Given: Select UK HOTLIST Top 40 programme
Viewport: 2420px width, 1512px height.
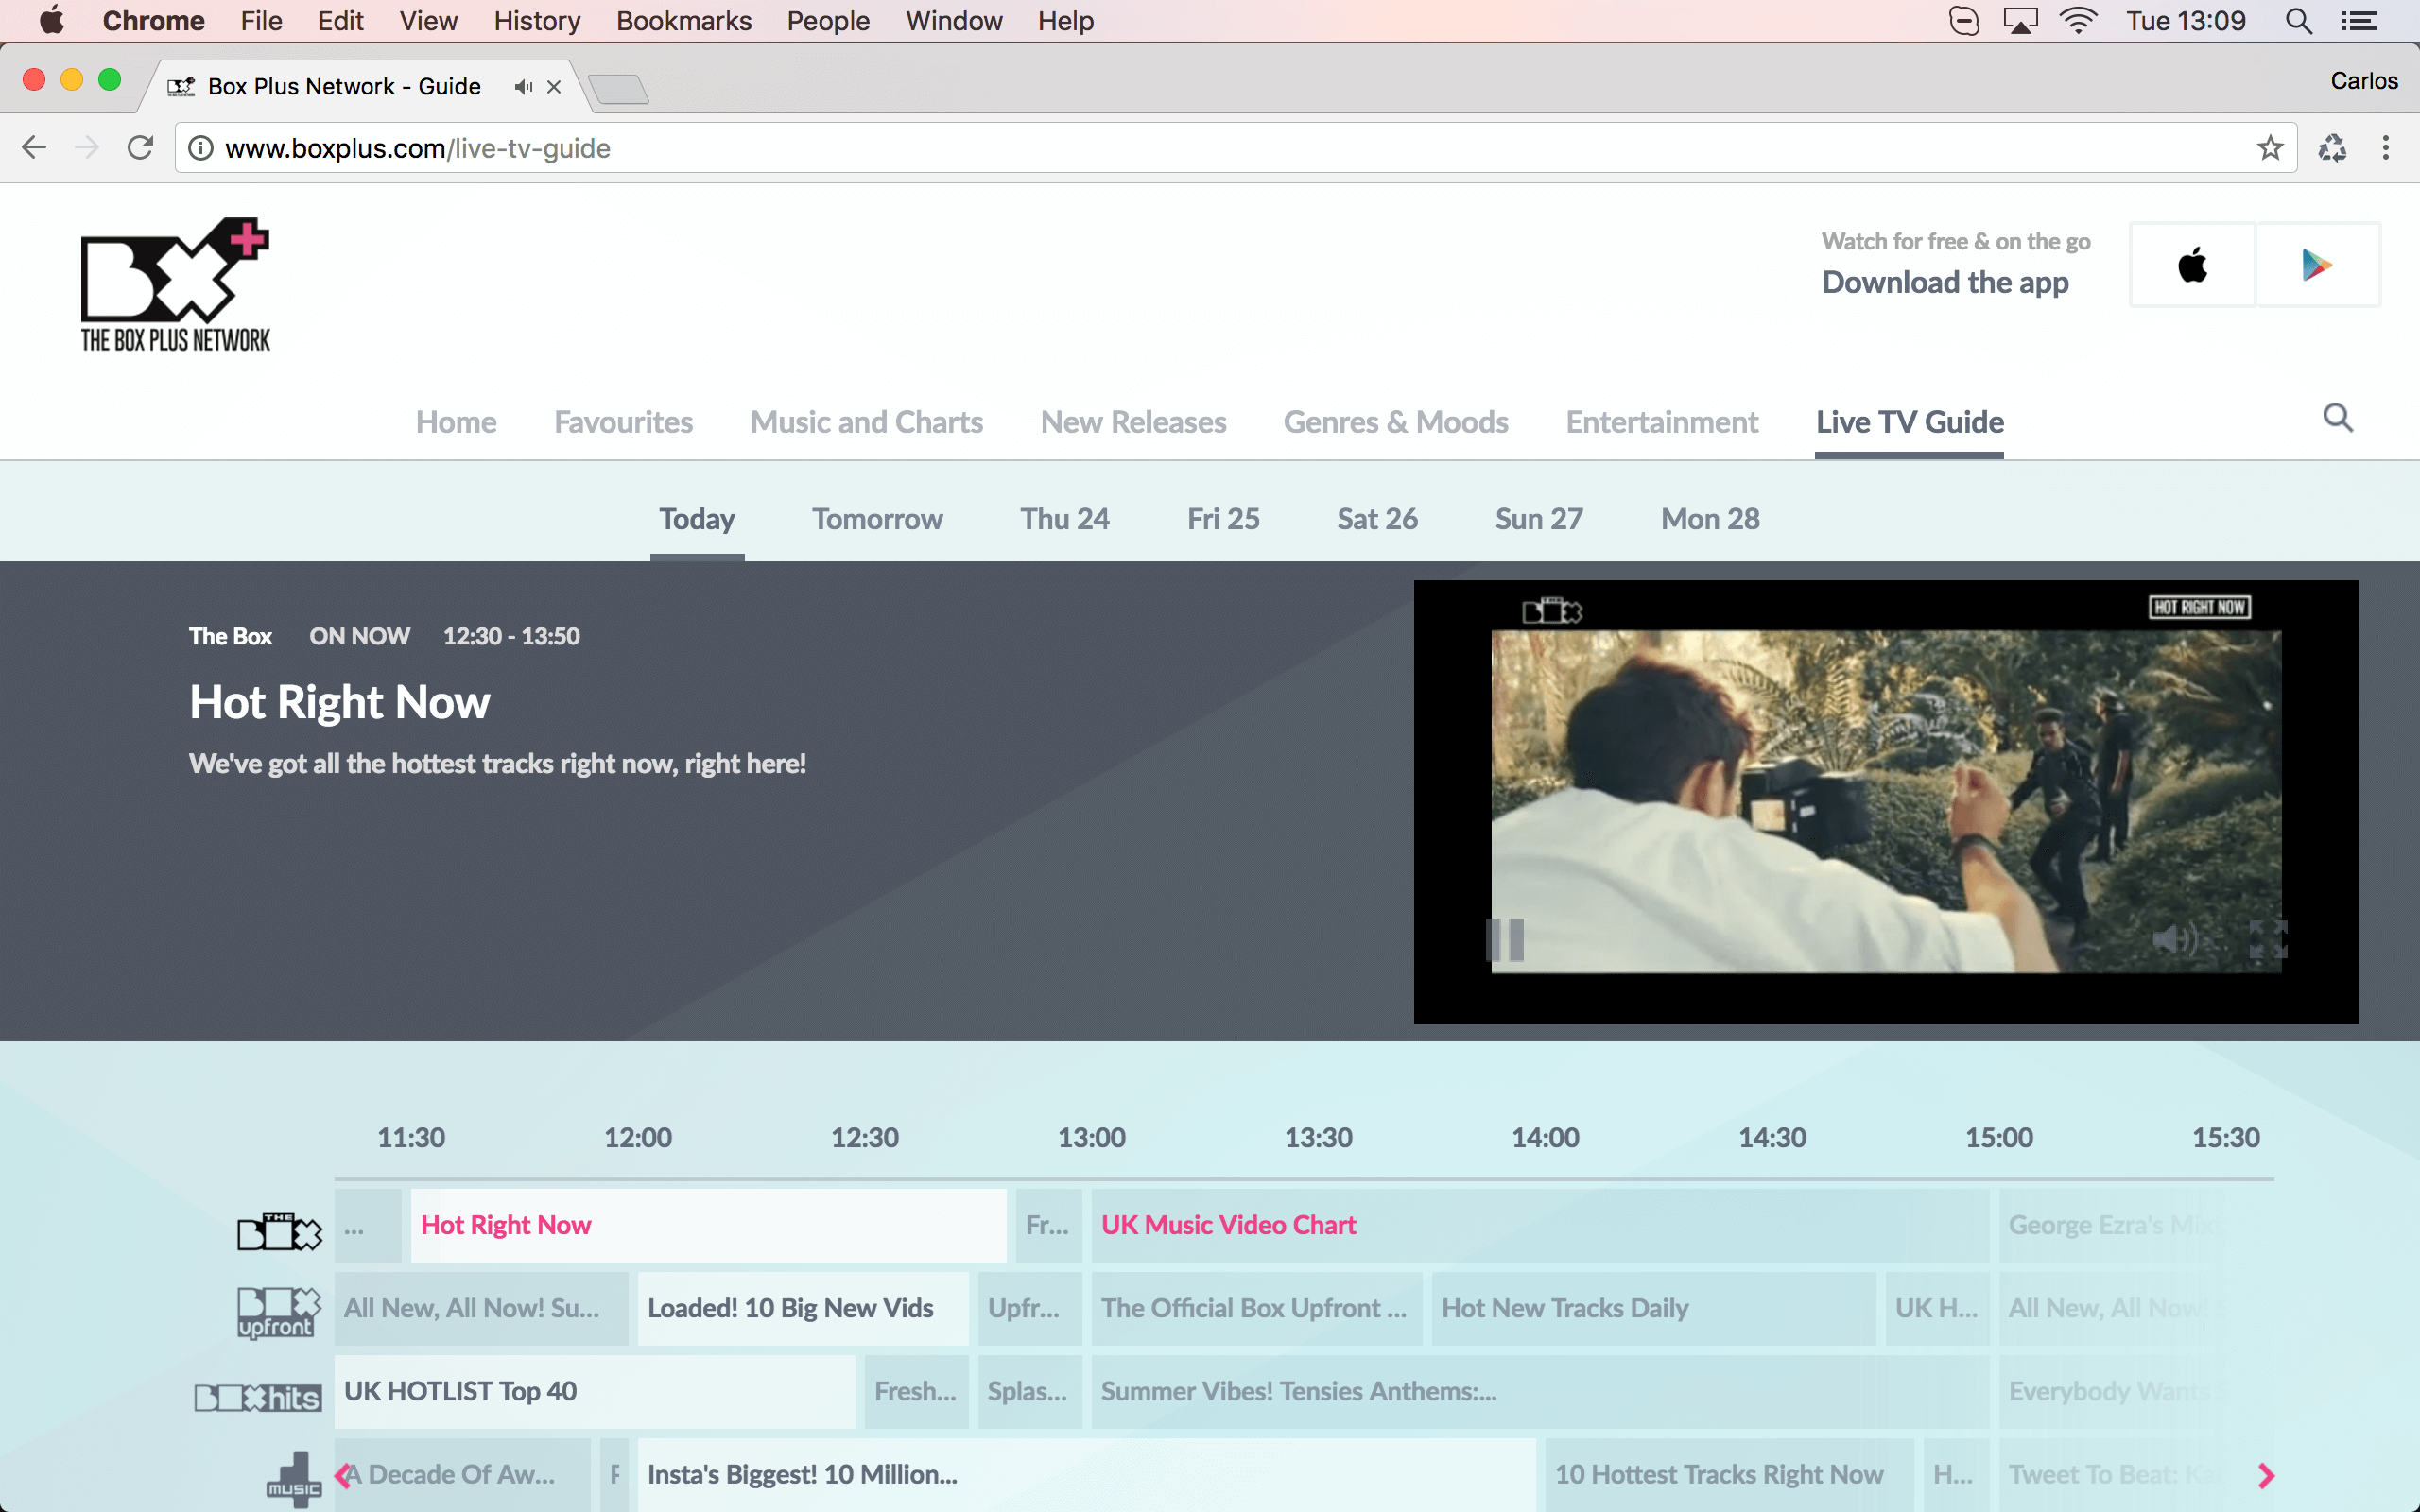Looking at the screenshot, I should click(x=594, y=1391).
